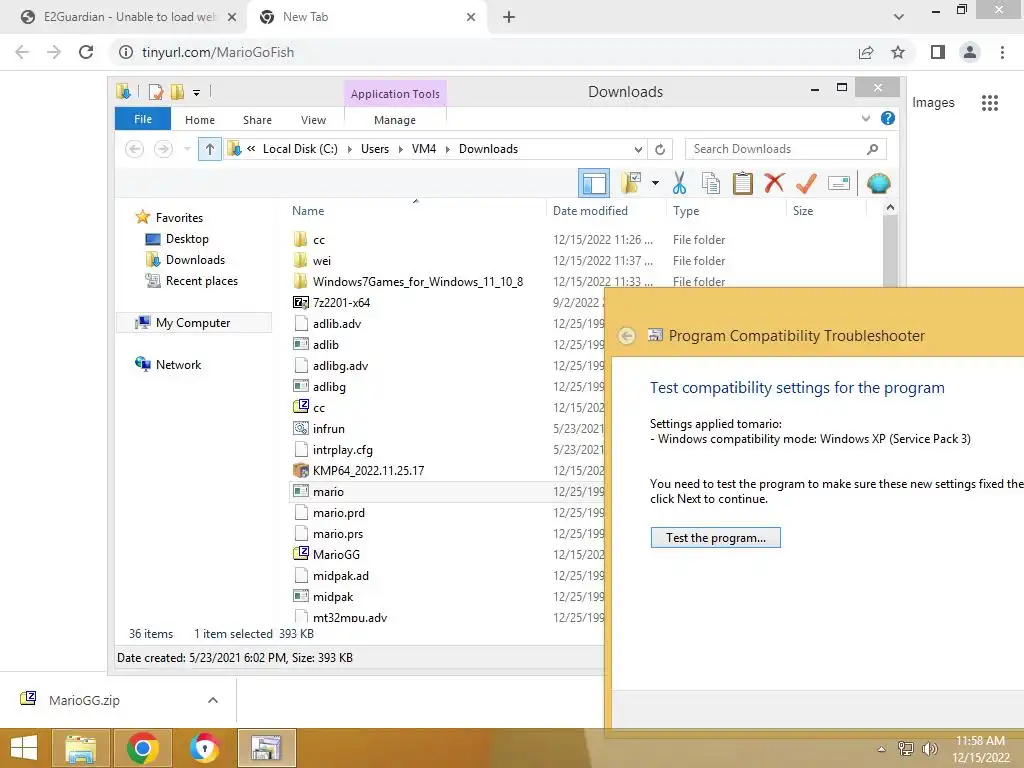Image resolution: width=1024 pixels, height=768 pixels.
Task: Open Chrome three-dot menu
Action: tap(1002, 52)
